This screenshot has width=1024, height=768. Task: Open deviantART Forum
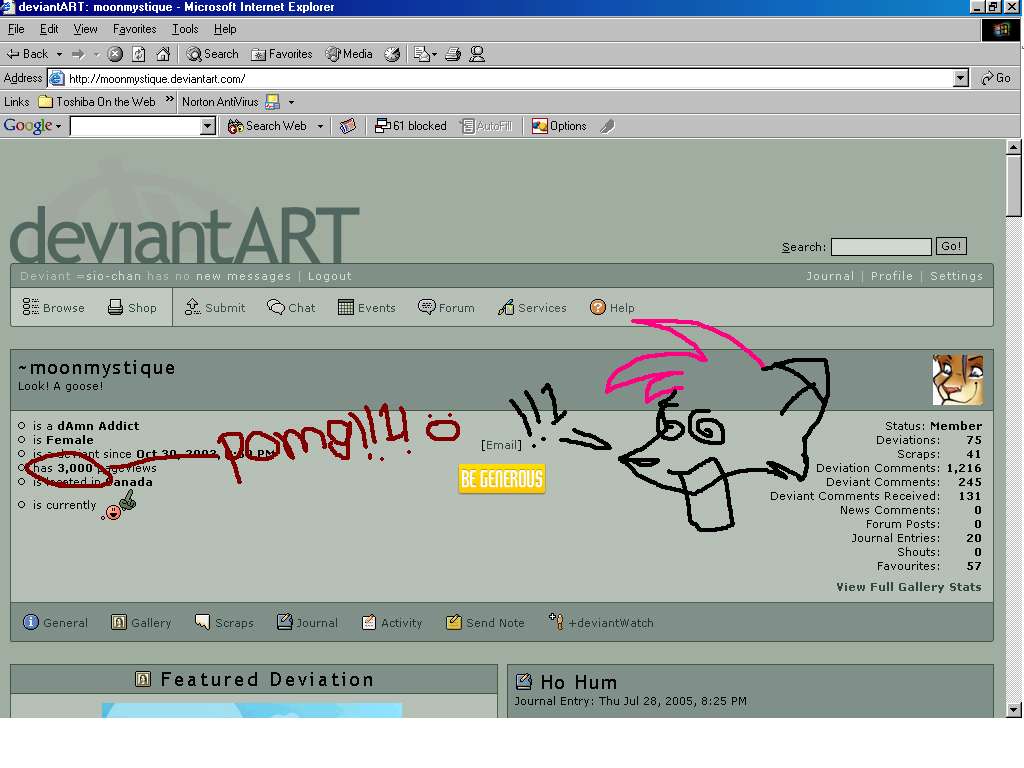(447, 308)
